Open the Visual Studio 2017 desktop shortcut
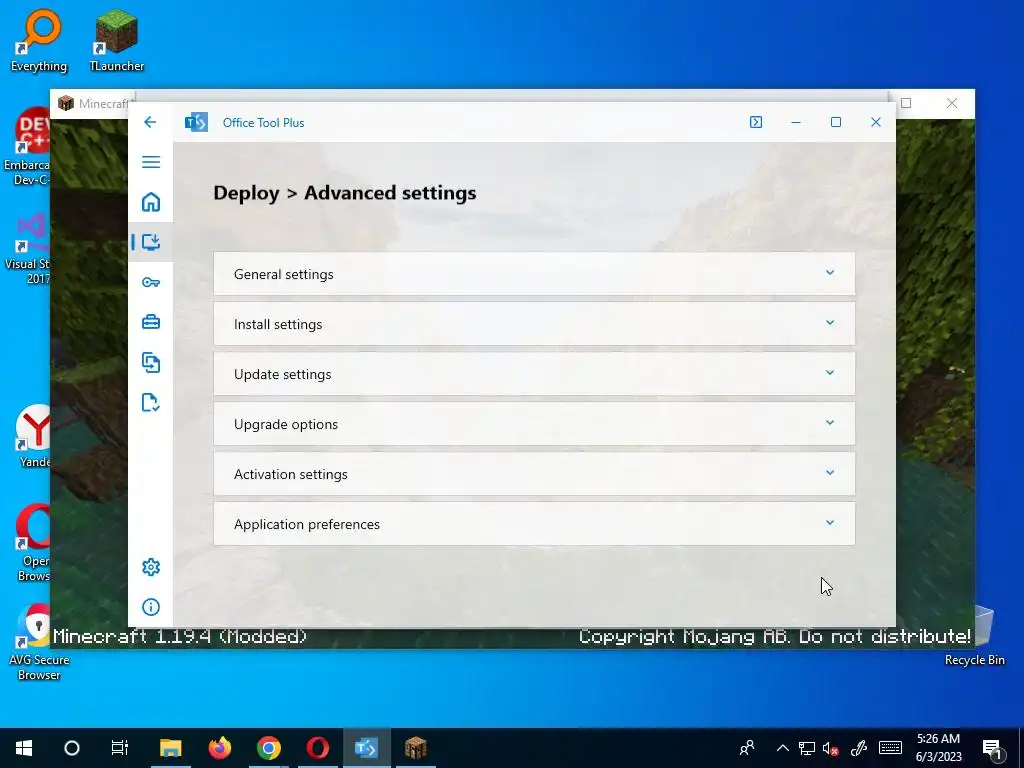 [27, 248]
